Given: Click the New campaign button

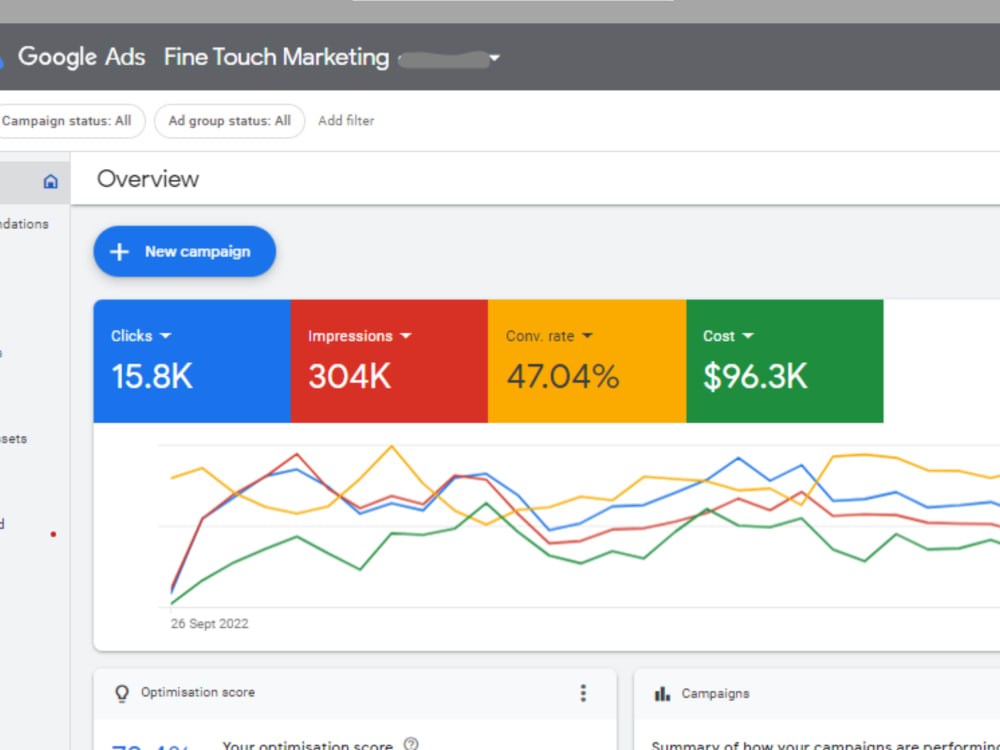Looking at the screenshot, I should pyautogui.click(x=185, y=251).
